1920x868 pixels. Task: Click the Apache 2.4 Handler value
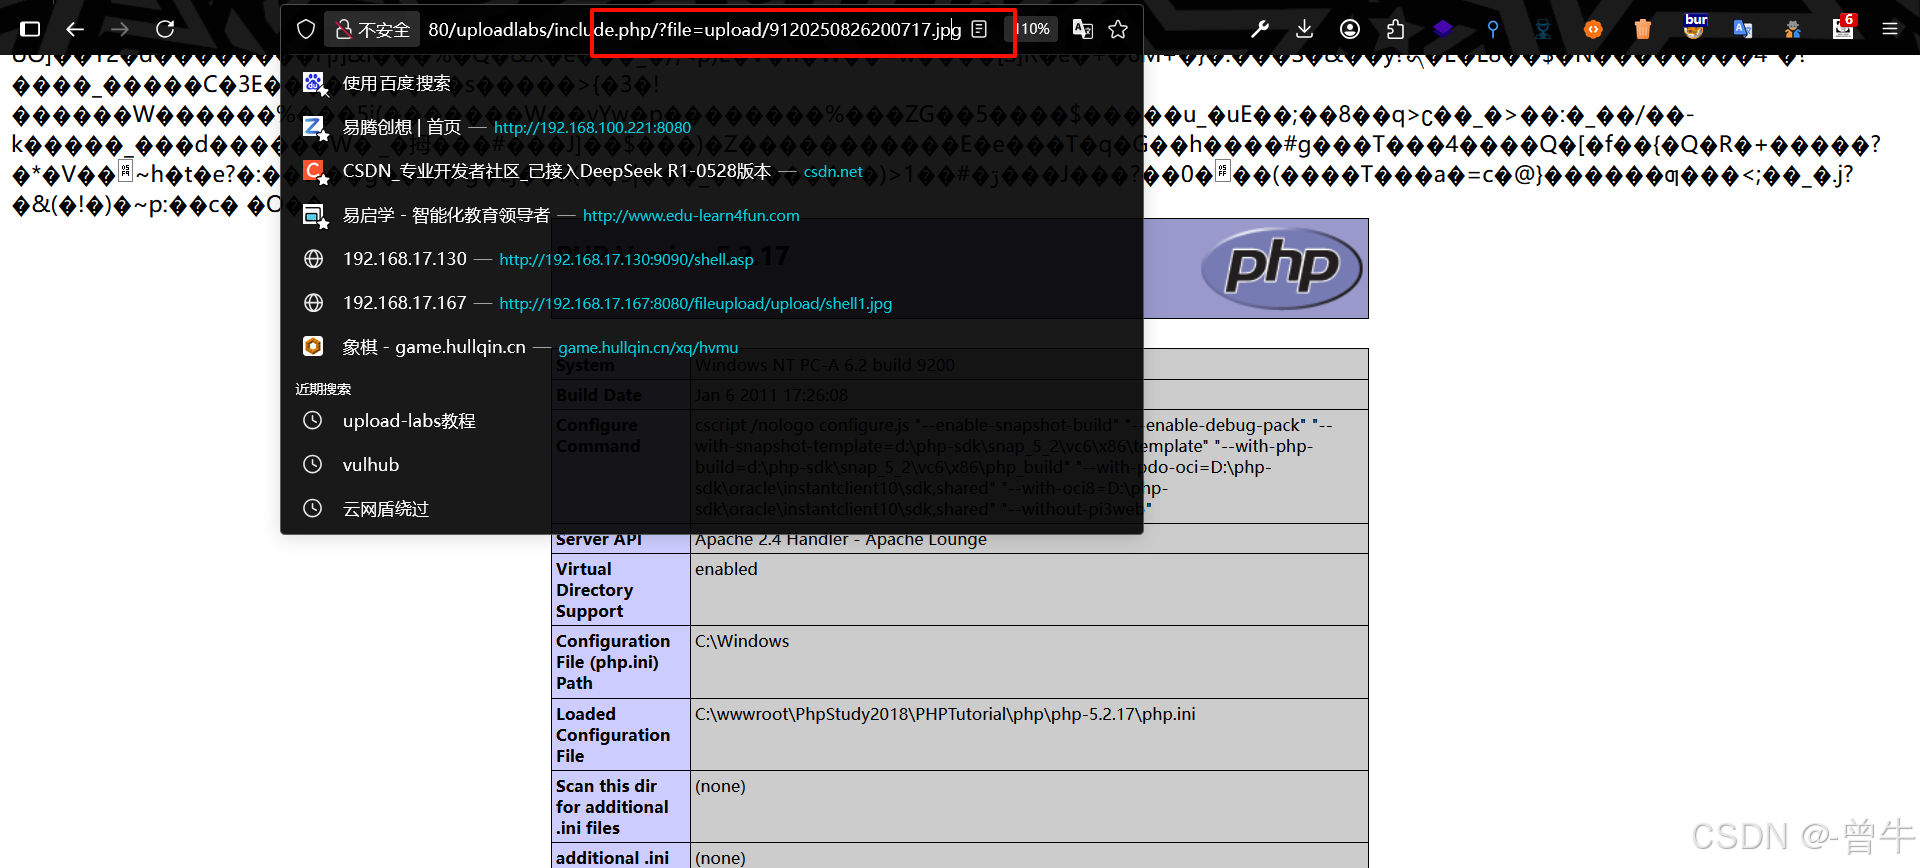(841, 539)
